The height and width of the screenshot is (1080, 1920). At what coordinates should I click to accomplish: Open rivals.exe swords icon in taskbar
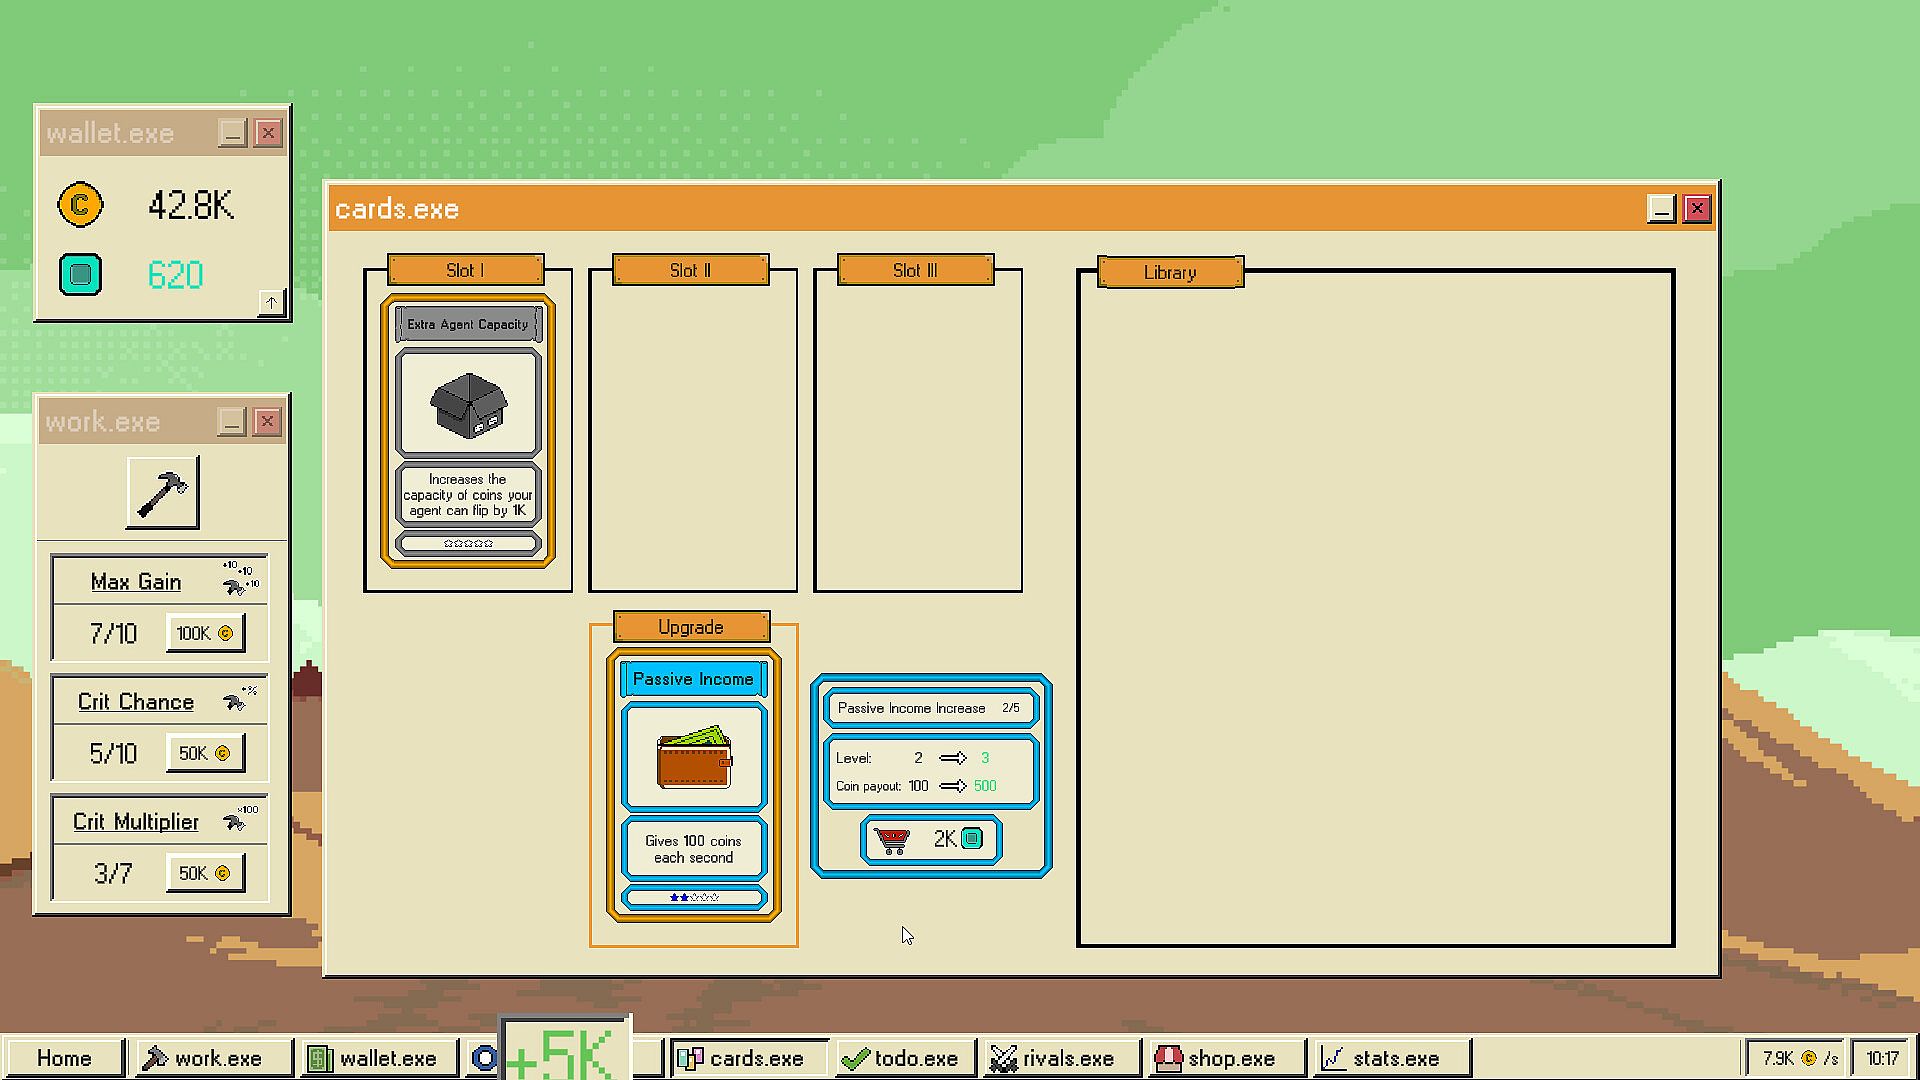(1003, 1058)
